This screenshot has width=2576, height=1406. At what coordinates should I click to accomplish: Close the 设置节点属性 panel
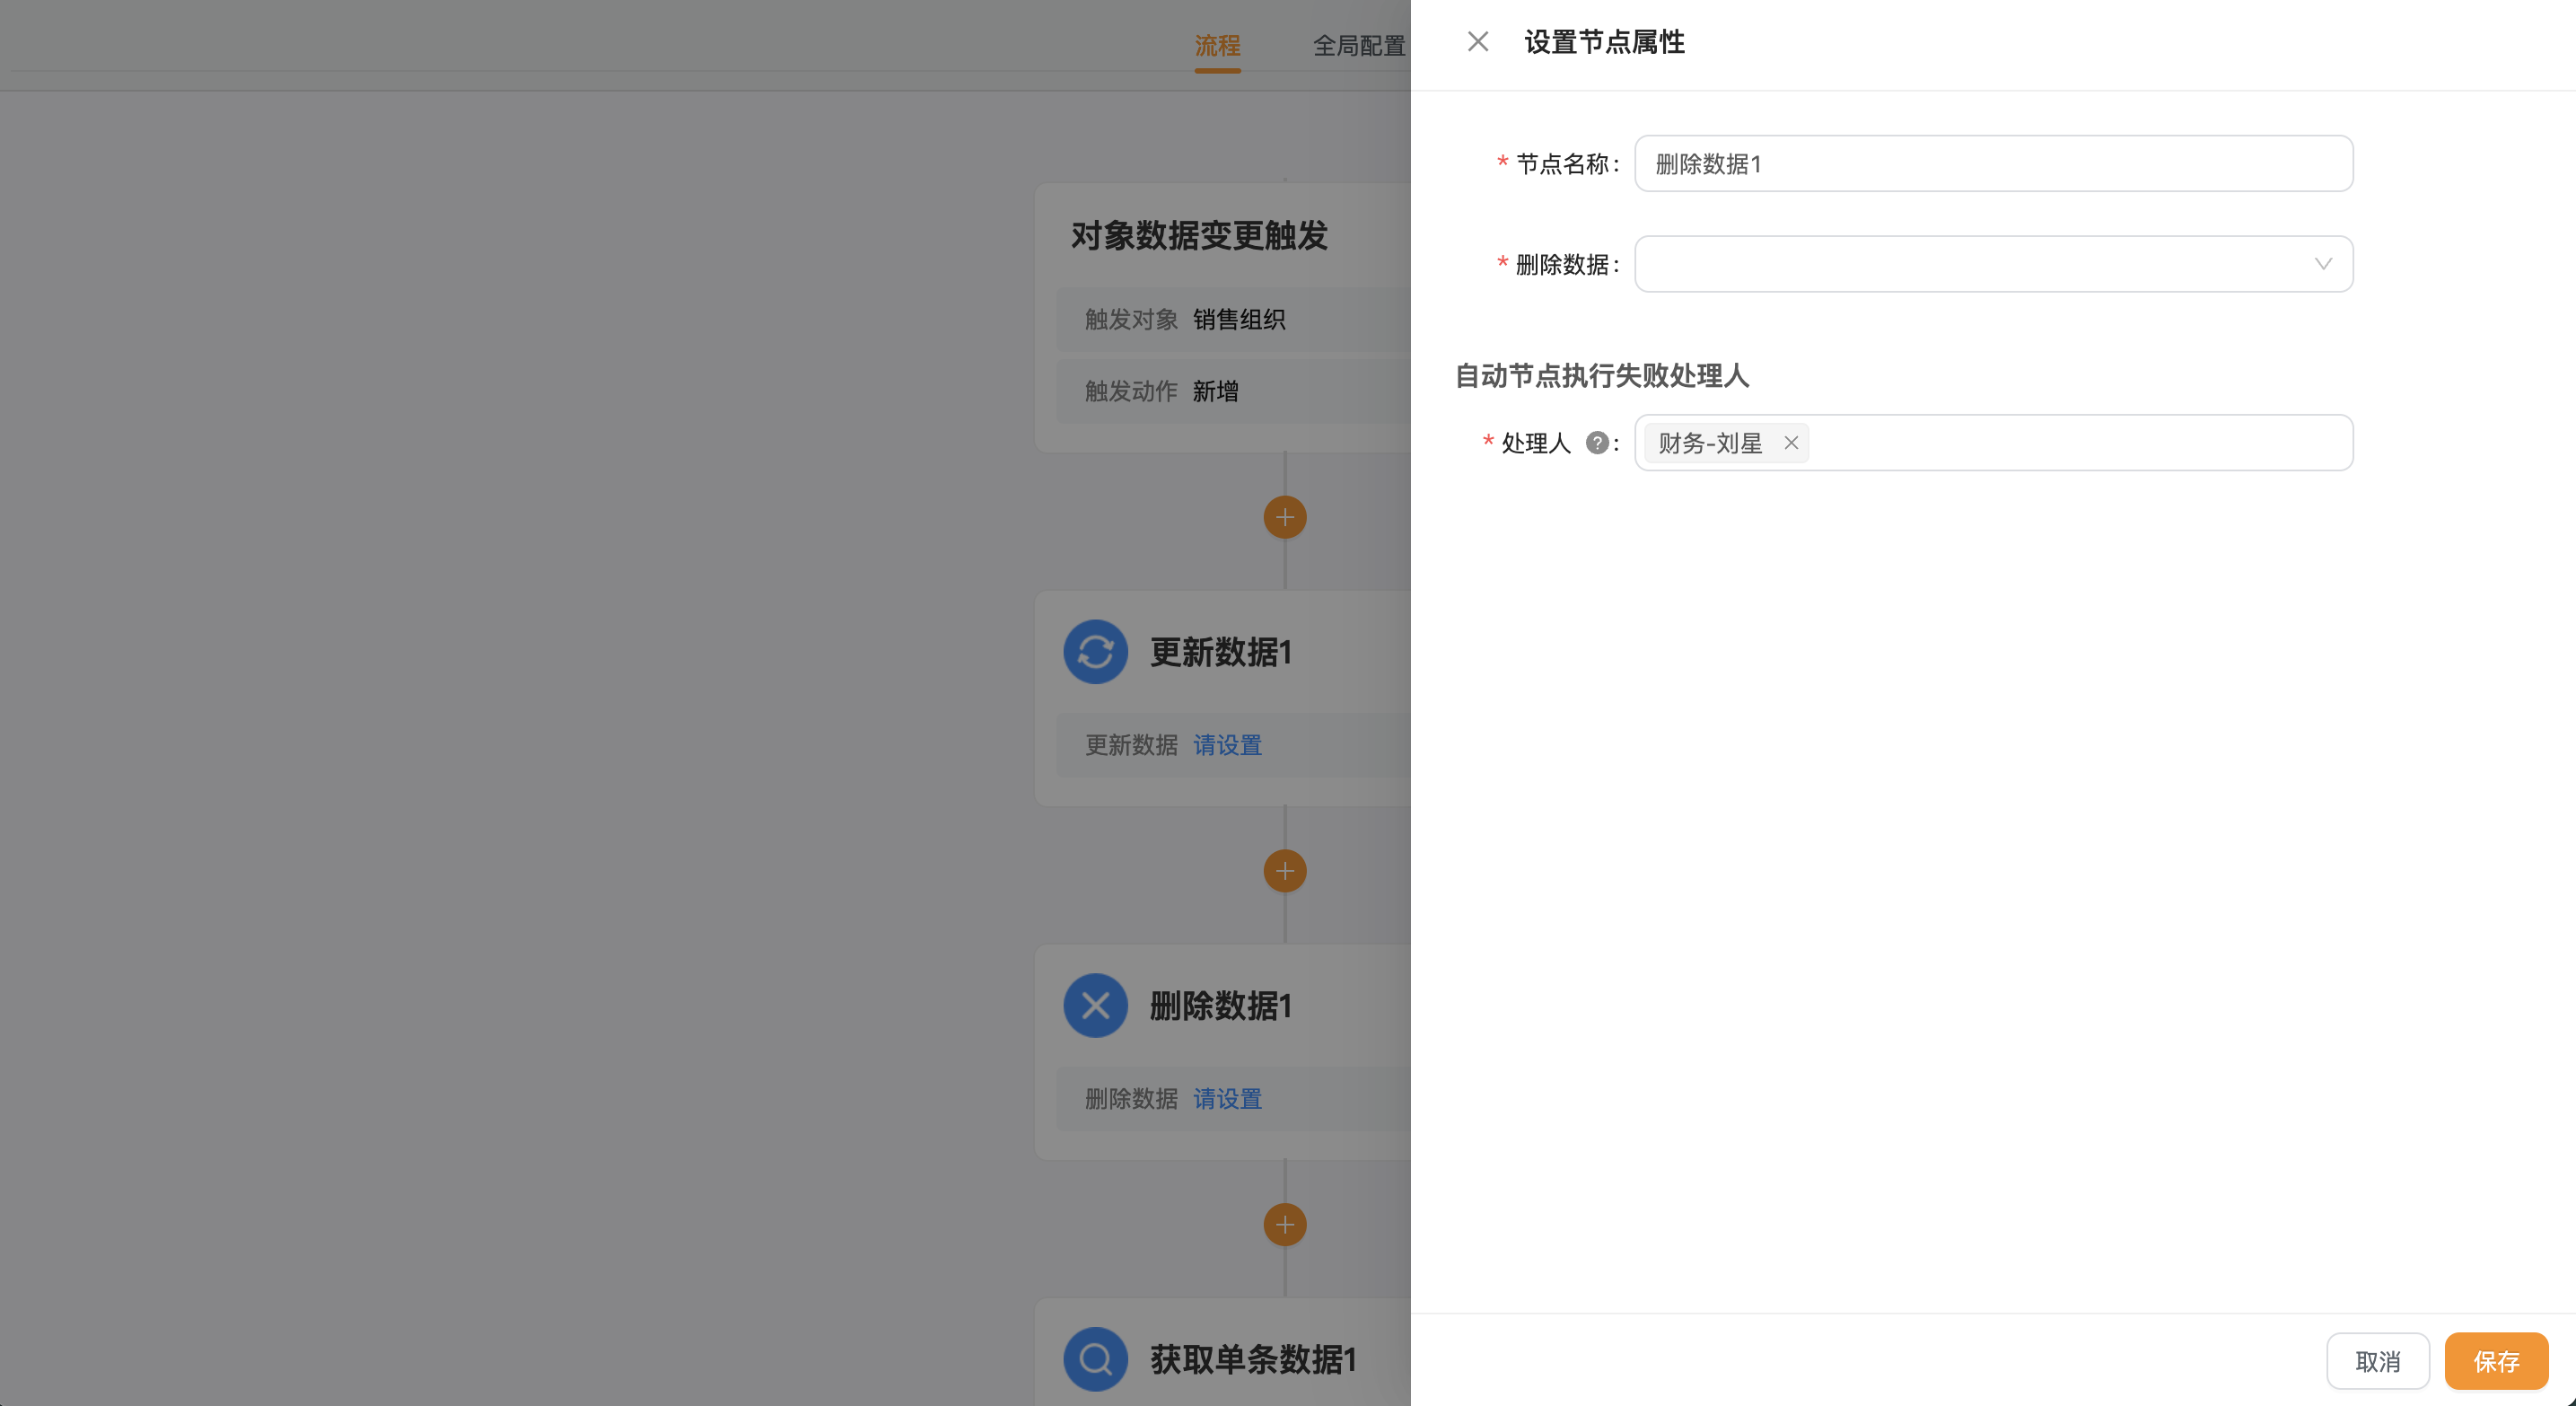pos(1477,42)
